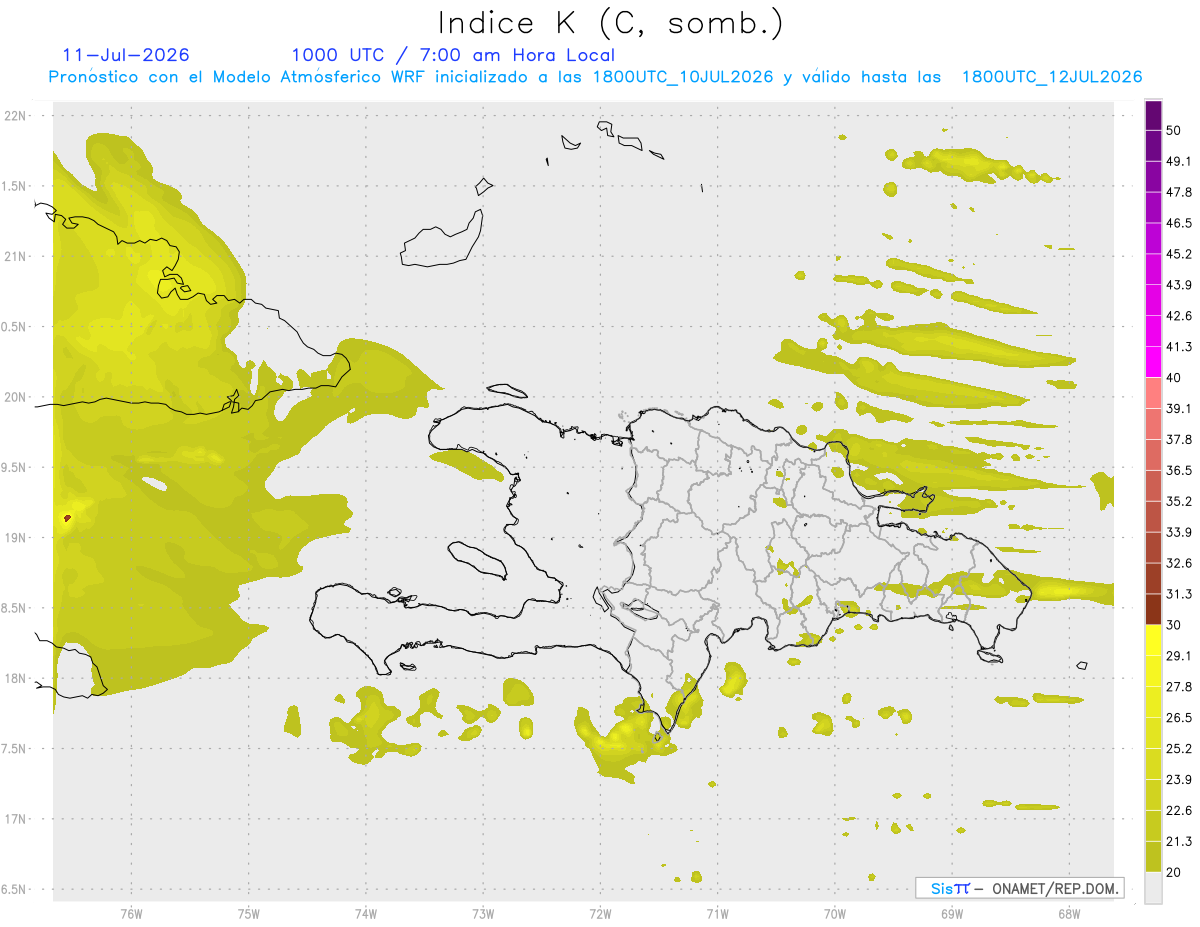The image size is (1200, 927).
Task: Click the '69W' longitude label
Action: click(x=951, y=914)
